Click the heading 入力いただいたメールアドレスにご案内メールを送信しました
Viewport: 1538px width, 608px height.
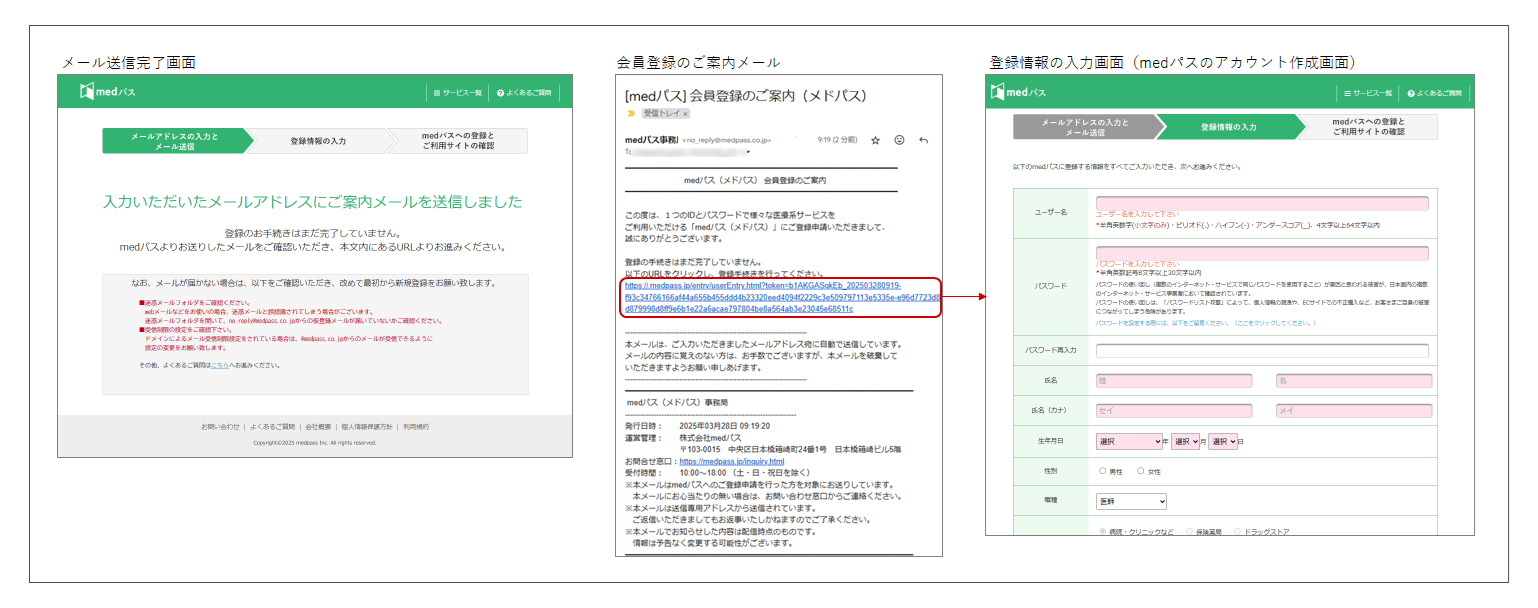[x=313, y=201]
